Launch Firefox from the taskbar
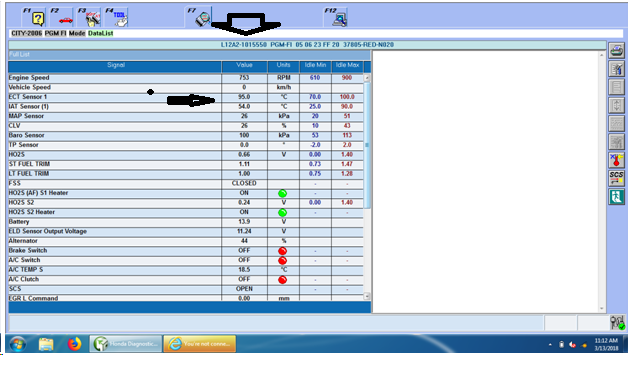Viewport: 628px width, 384px height. (x=74, y=344)
